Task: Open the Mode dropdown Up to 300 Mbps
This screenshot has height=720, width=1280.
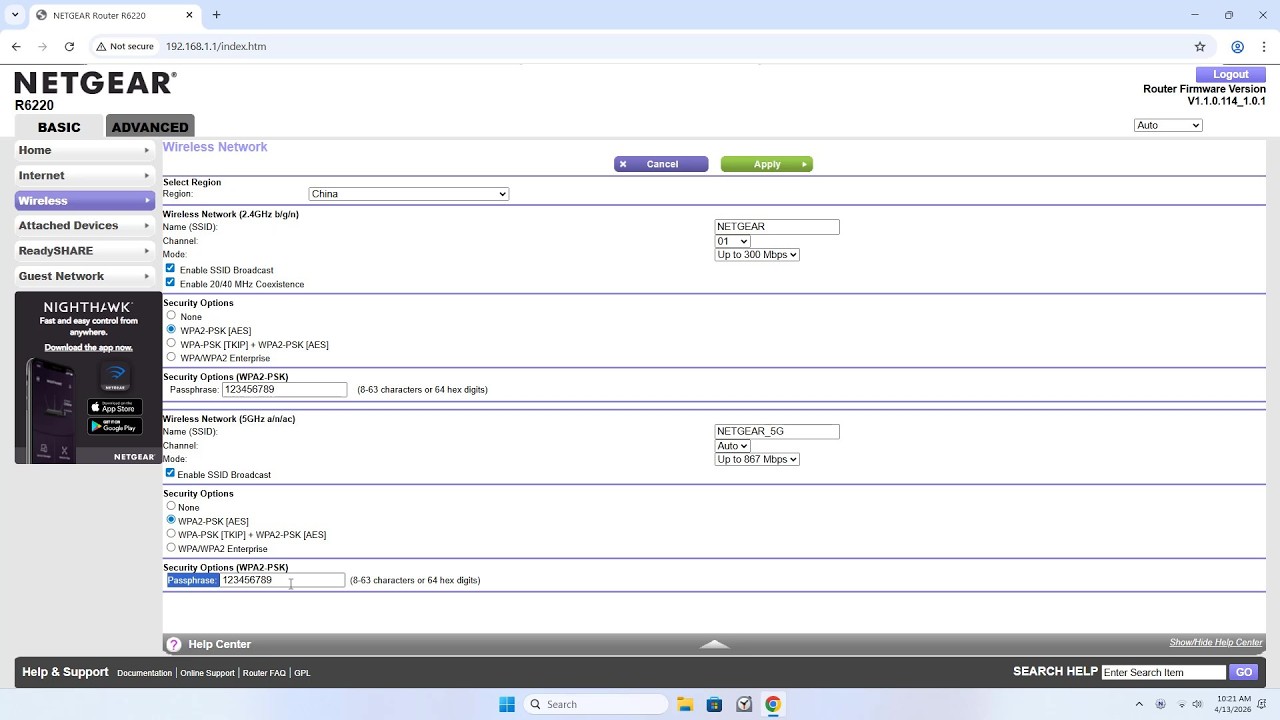Action: (x=757, y=255)
